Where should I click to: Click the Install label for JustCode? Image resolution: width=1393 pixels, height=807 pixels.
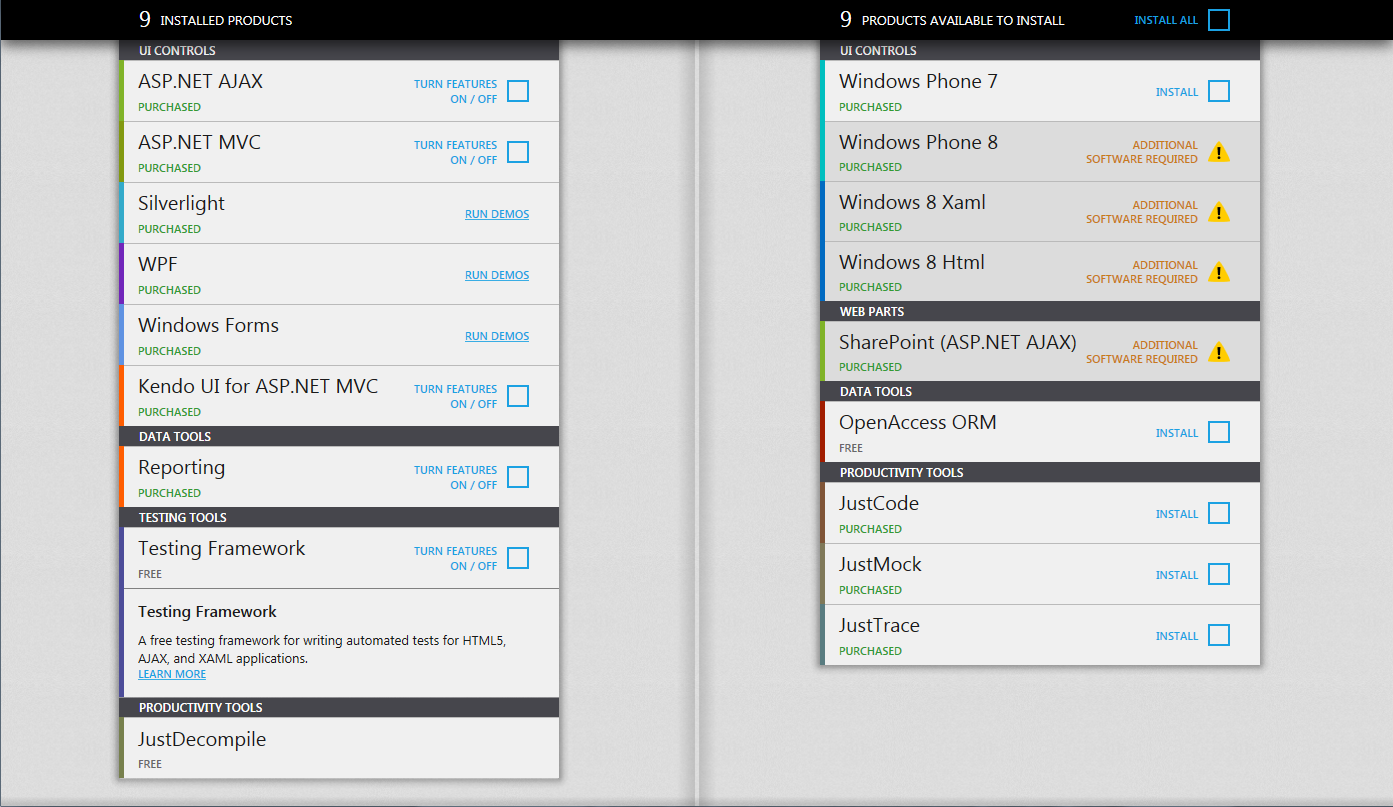[x=1177, y=514]
